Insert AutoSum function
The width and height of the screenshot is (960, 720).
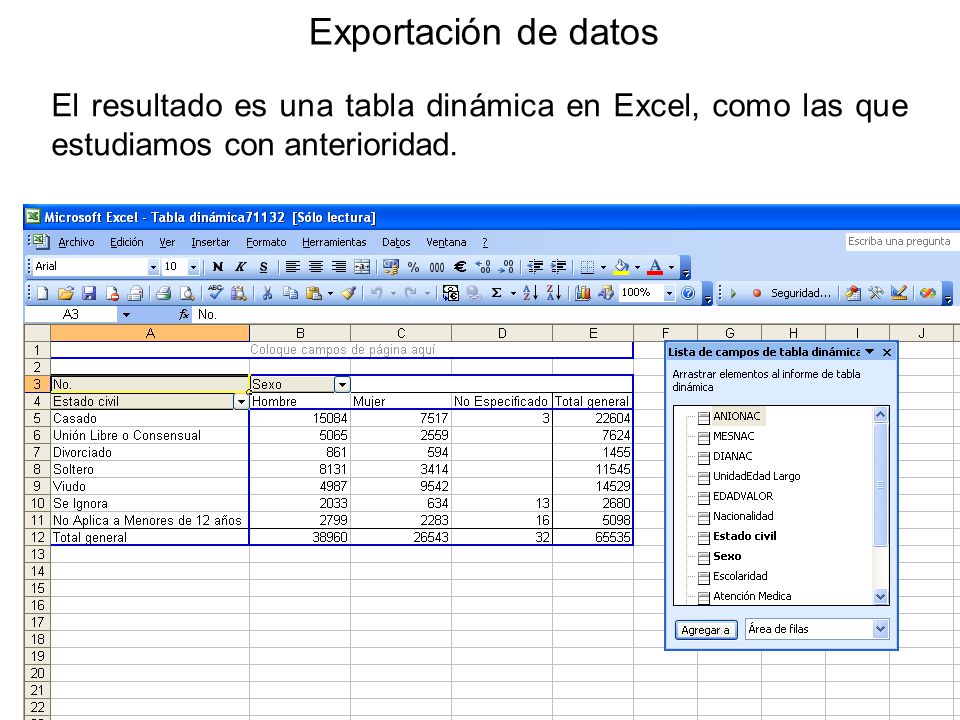[497, 293]
